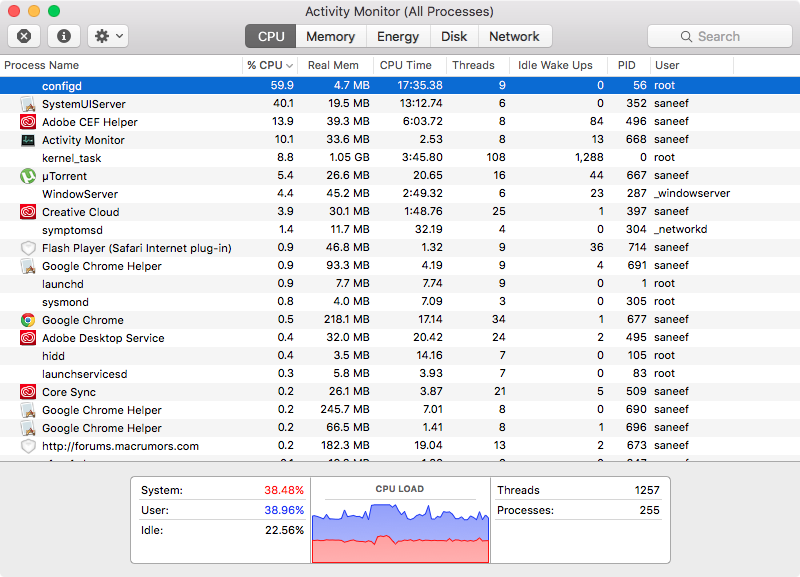Select the kernel_task process
The height and width of the screenshot is (577, 800).
pyautogui.click(x=400, y=158)
